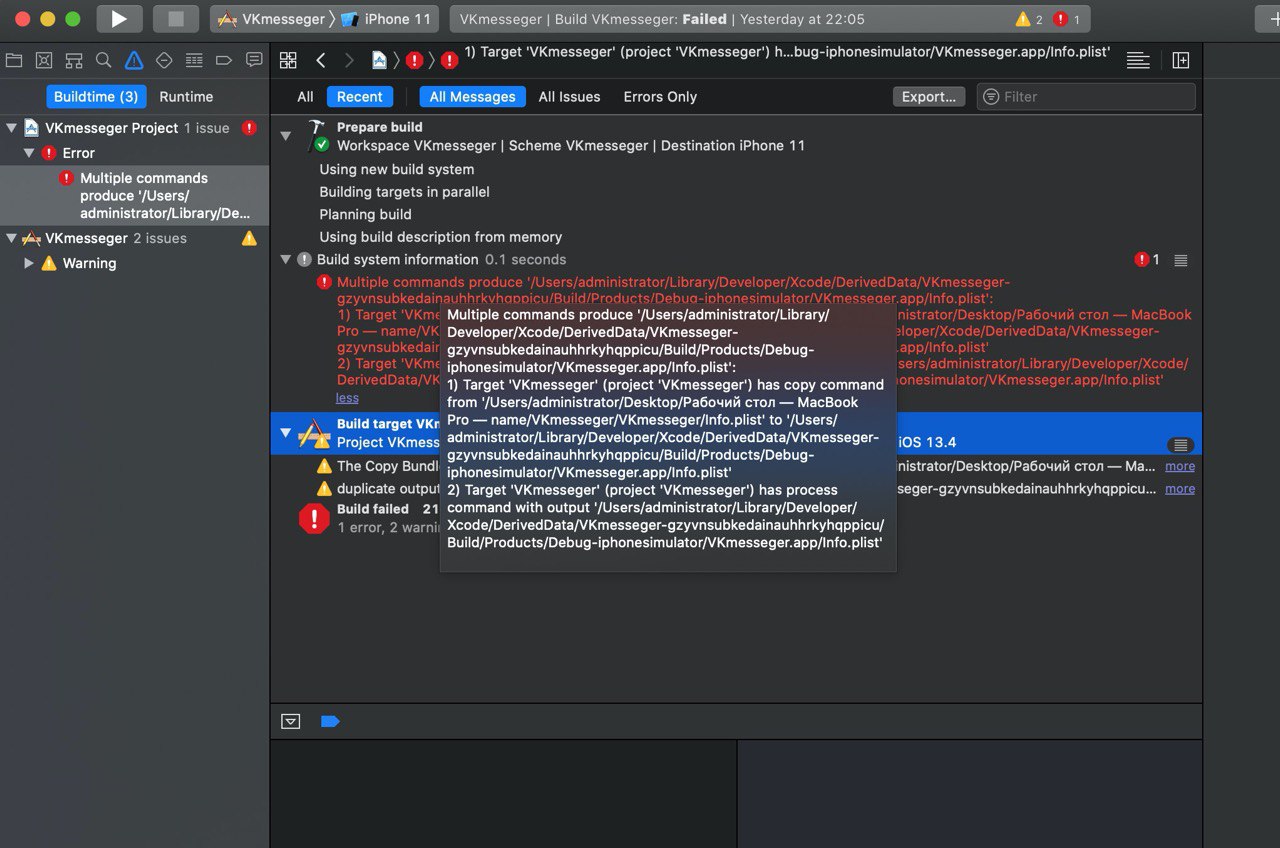Click 'more' on Copy Bundle warning

[1180, 466]
